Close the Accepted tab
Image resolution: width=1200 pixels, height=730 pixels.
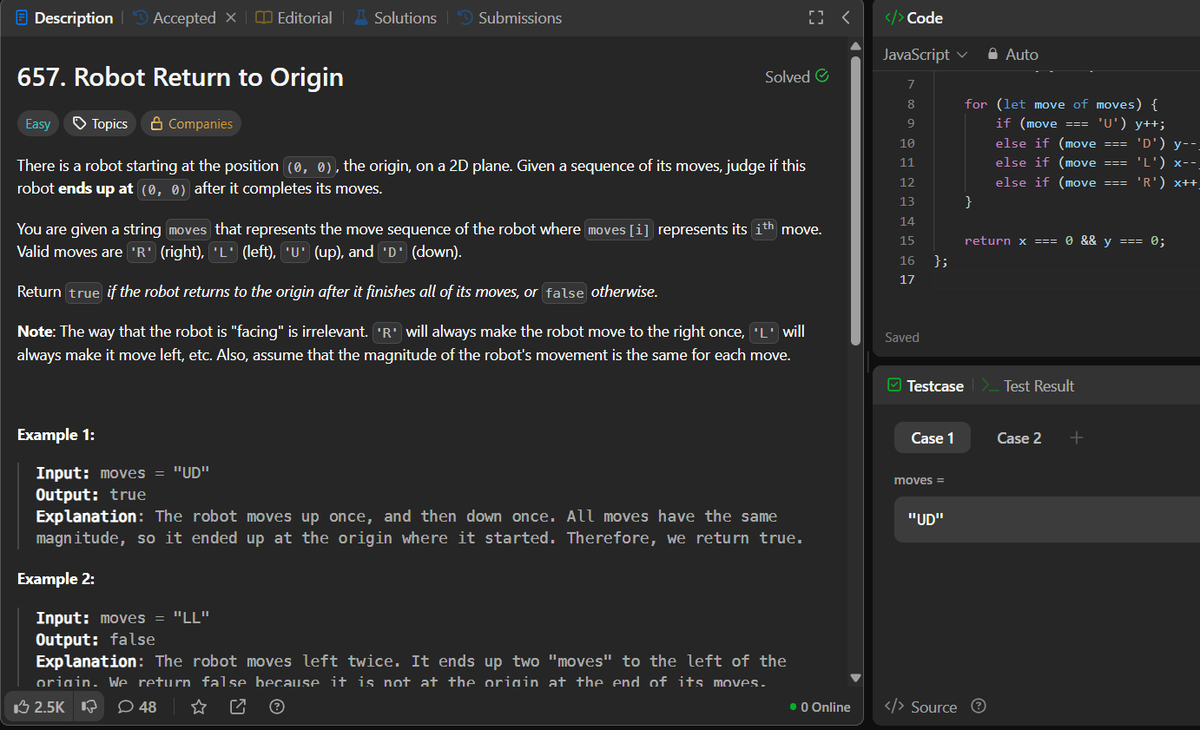point(229,18)
